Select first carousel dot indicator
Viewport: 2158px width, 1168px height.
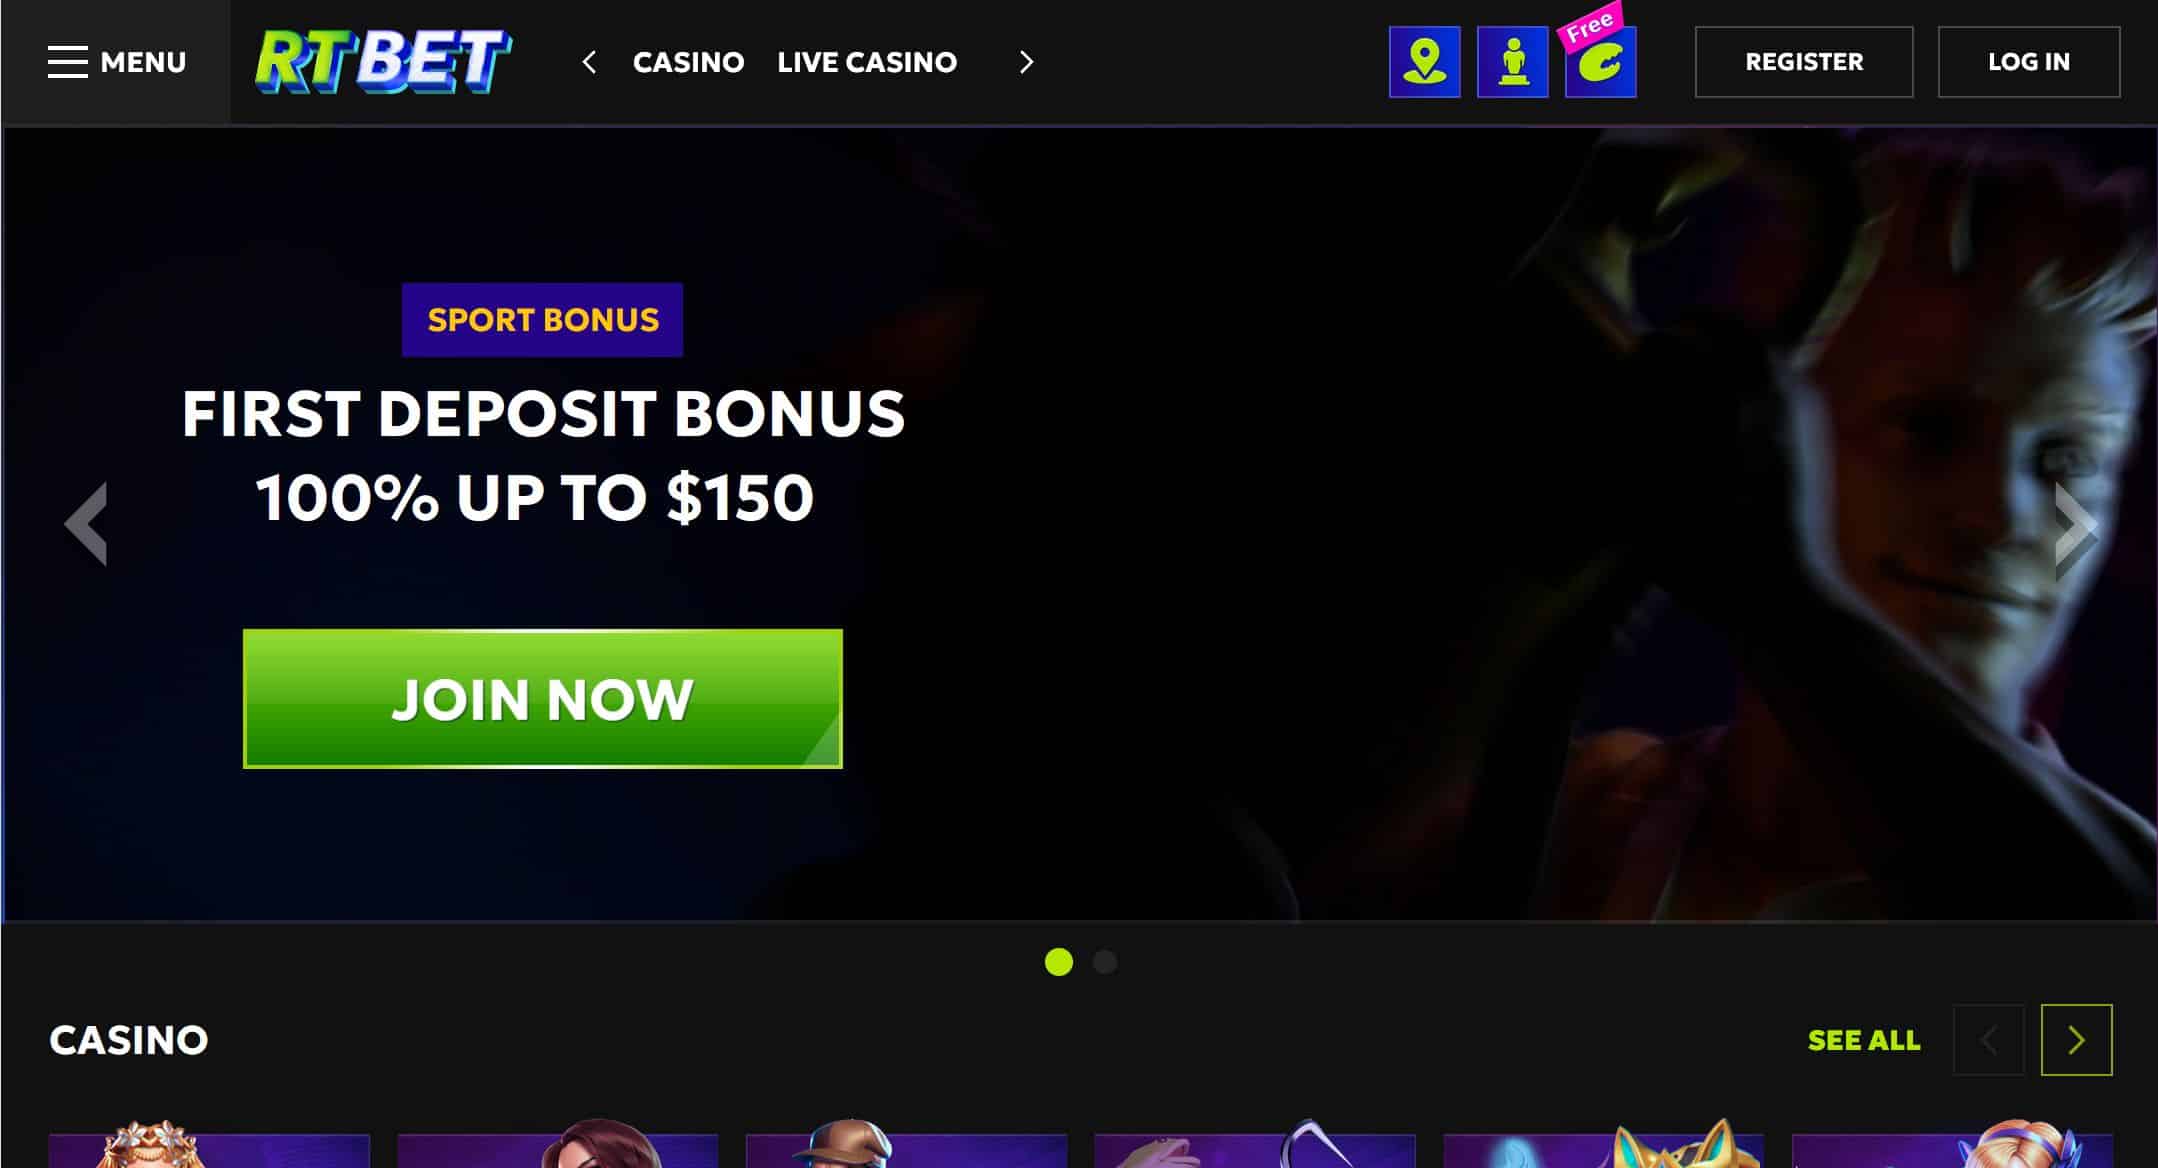tap(1058, 962)
